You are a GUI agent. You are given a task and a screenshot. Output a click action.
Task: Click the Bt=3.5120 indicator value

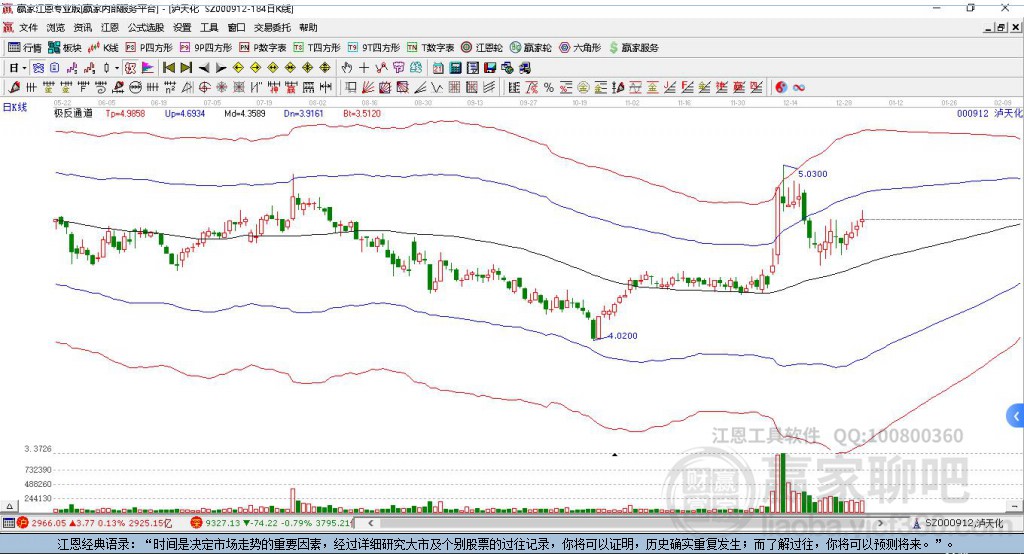(362, 113)
